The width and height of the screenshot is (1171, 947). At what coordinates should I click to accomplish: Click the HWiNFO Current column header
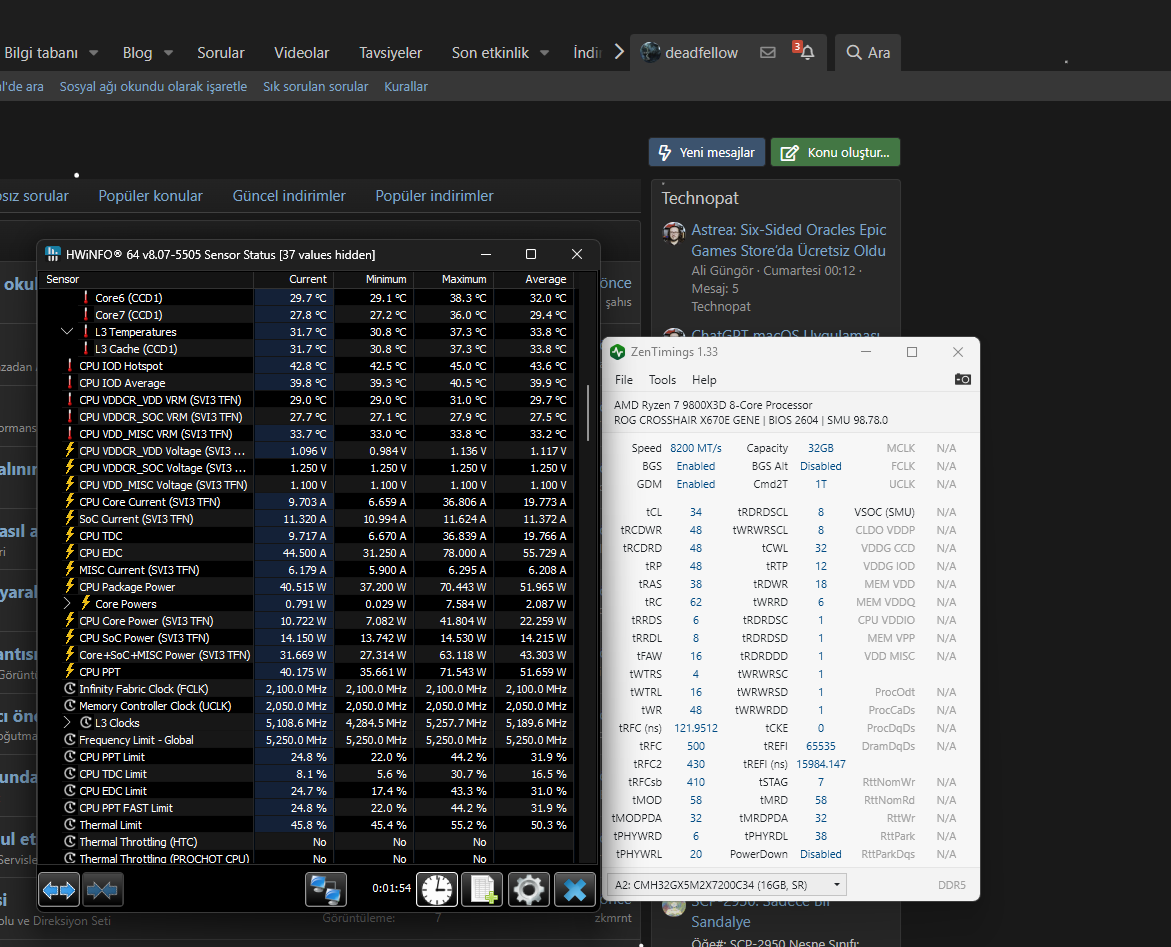point(293,279)
